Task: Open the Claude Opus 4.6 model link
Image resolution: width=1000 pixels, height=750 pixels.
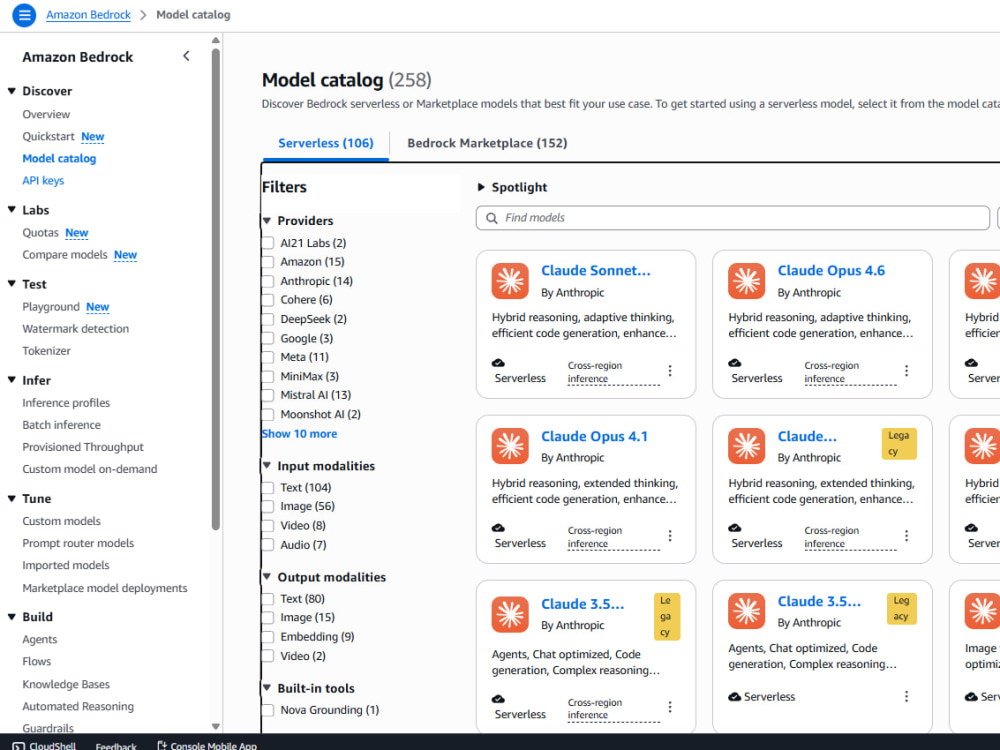Action: [x=831, y=271]
